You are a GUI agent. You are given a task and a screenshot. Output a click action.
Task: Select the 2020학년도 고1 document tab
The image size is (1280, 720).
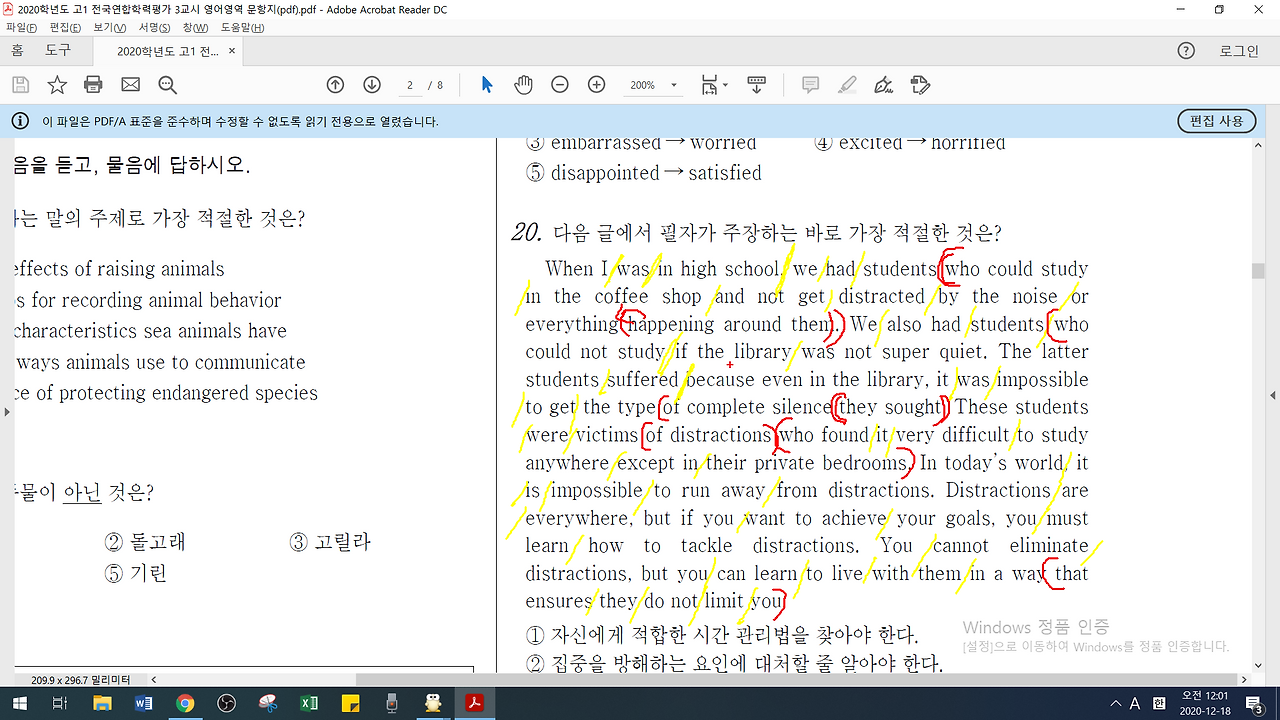point(168,51)
